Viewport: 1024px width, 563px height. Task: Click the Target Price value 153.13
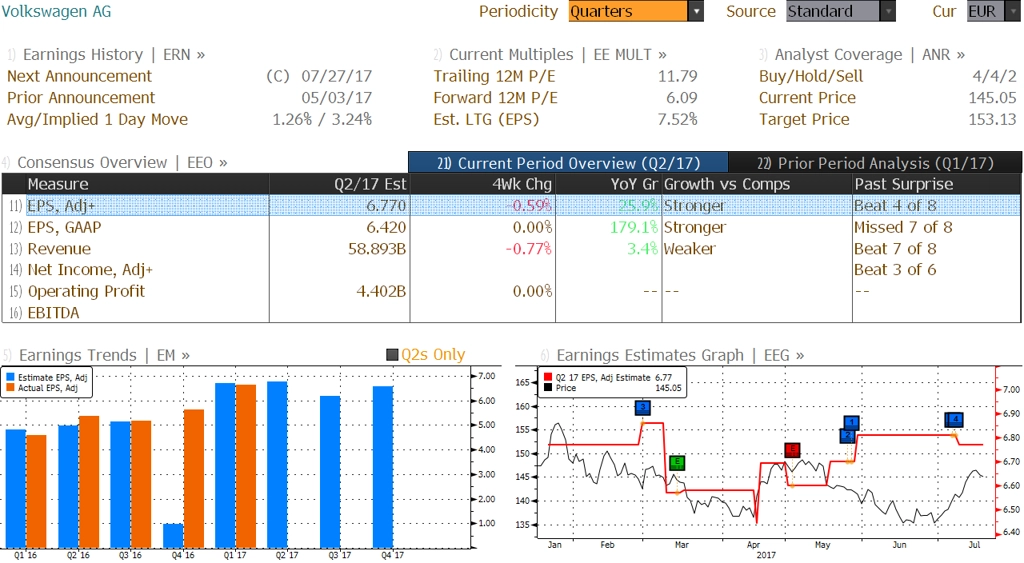tap(992, 120)
